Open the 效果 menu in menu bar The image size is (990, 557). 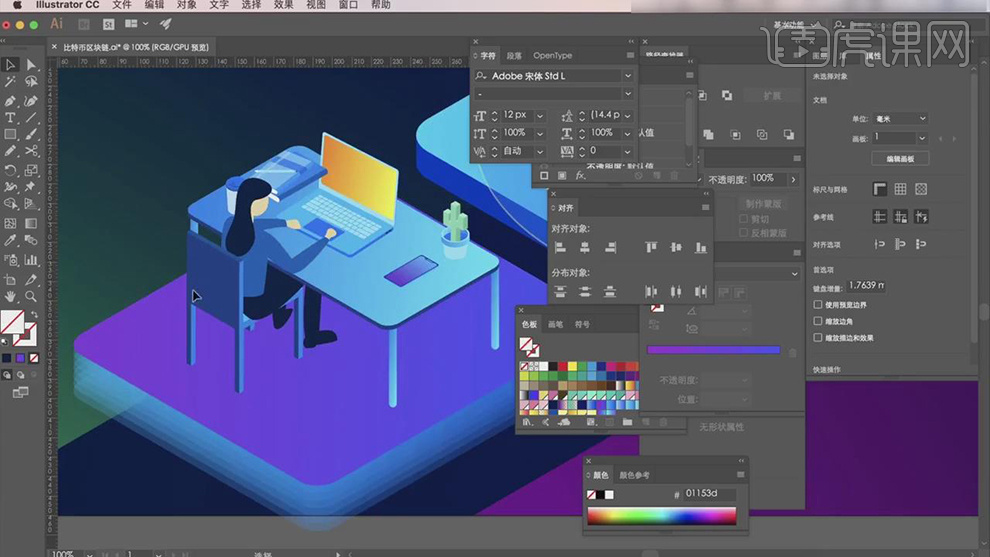pyautogui.click(x=284, y=5)
